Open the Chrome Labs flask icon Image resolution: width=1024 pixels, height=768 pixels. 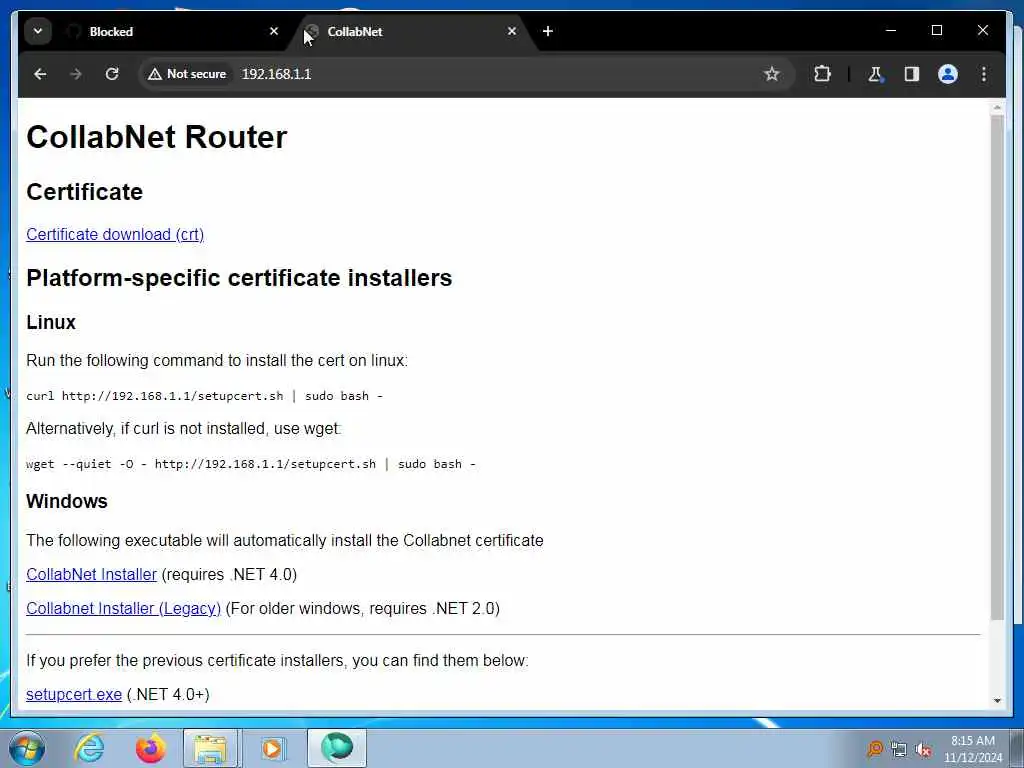875,74
